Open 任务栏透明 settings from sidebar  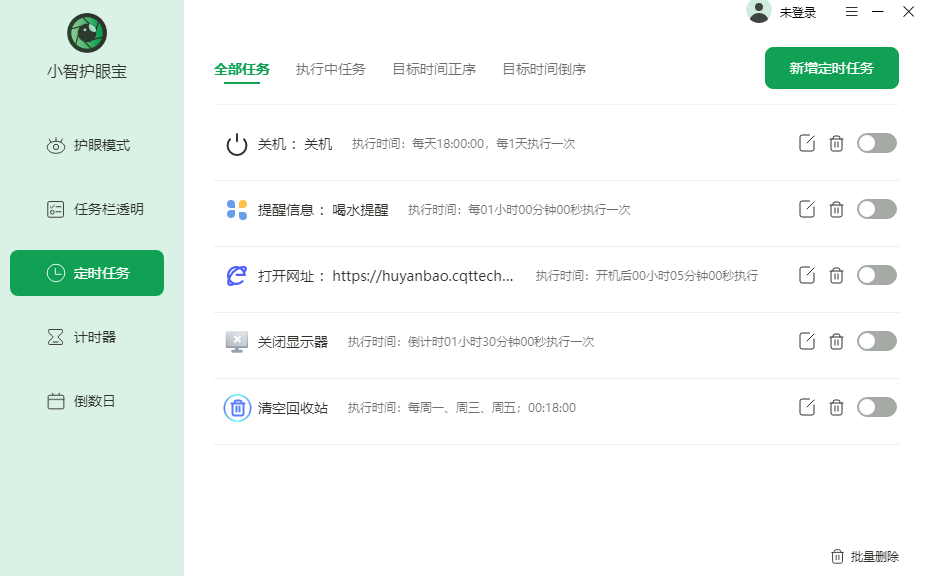(87, 209)
